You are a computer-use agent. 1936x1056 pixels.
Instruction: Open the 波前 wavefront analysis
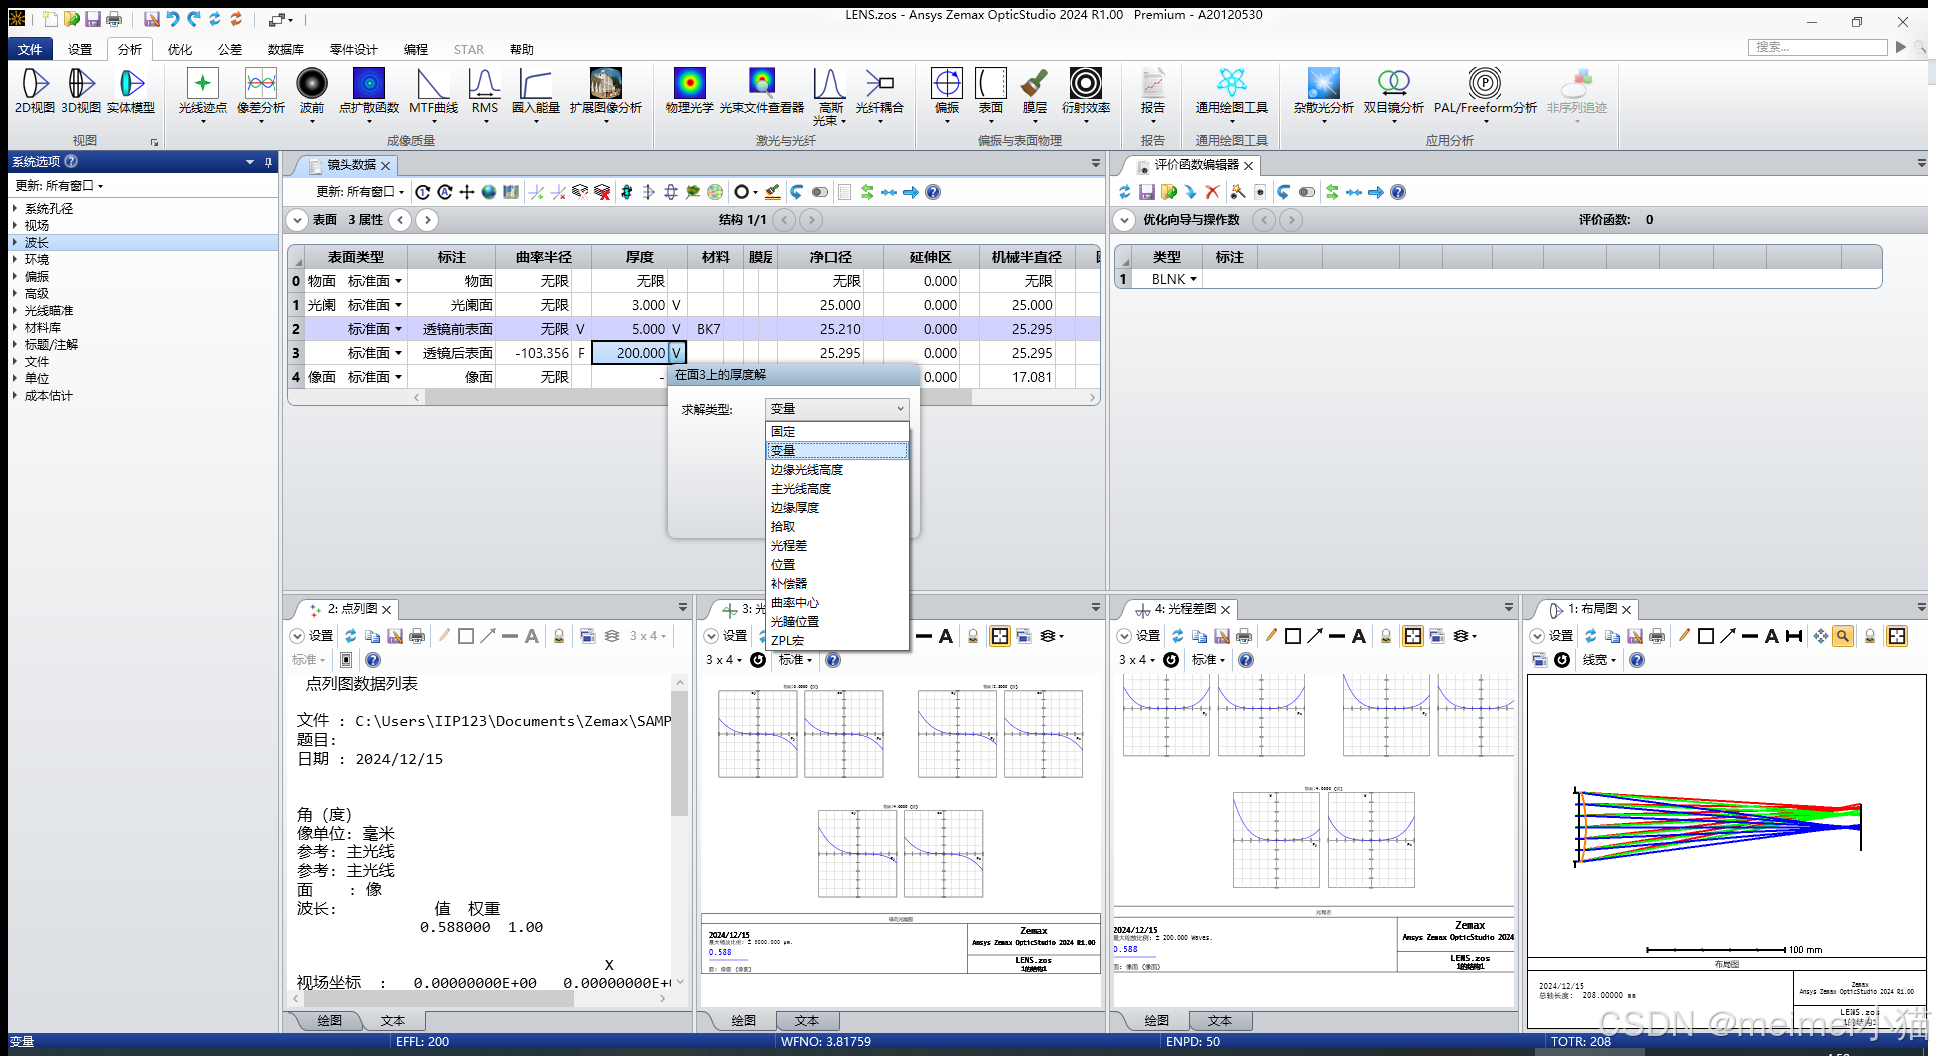(x=312, y=95)
